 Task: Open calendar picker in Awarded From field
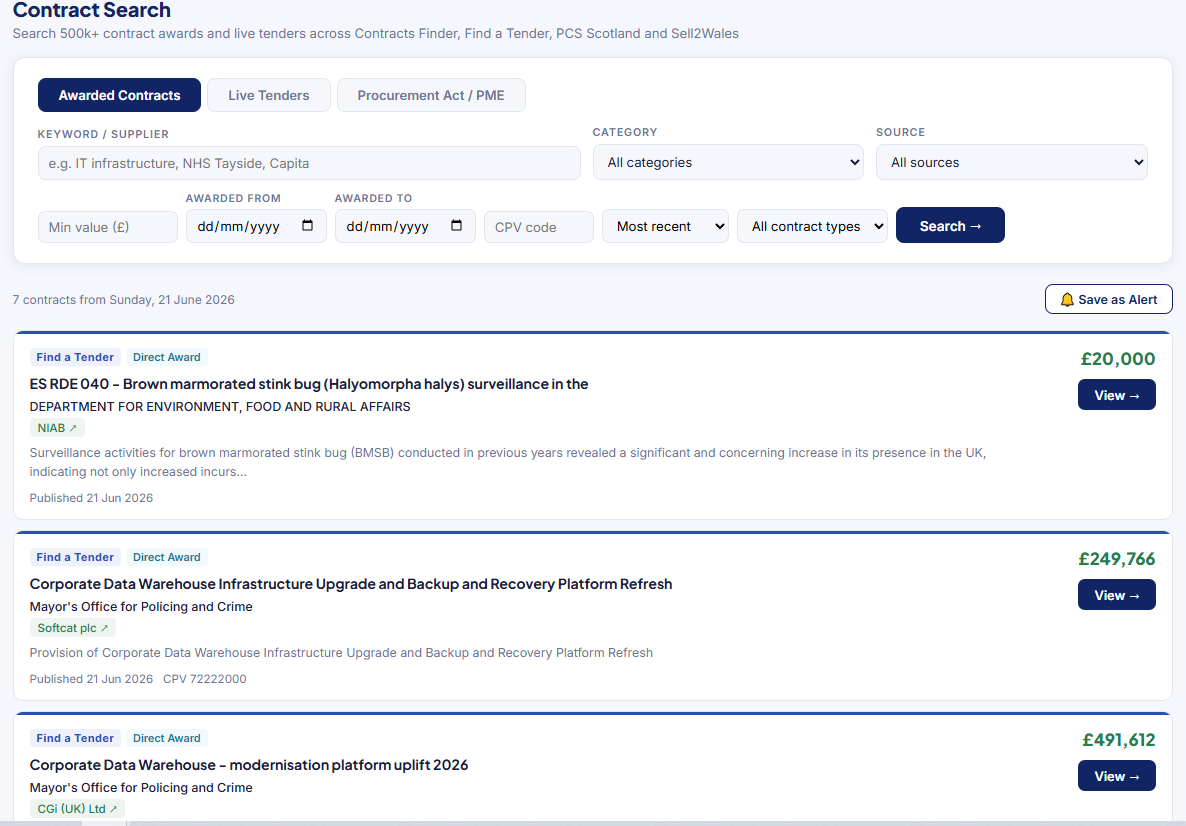(307, 225)
